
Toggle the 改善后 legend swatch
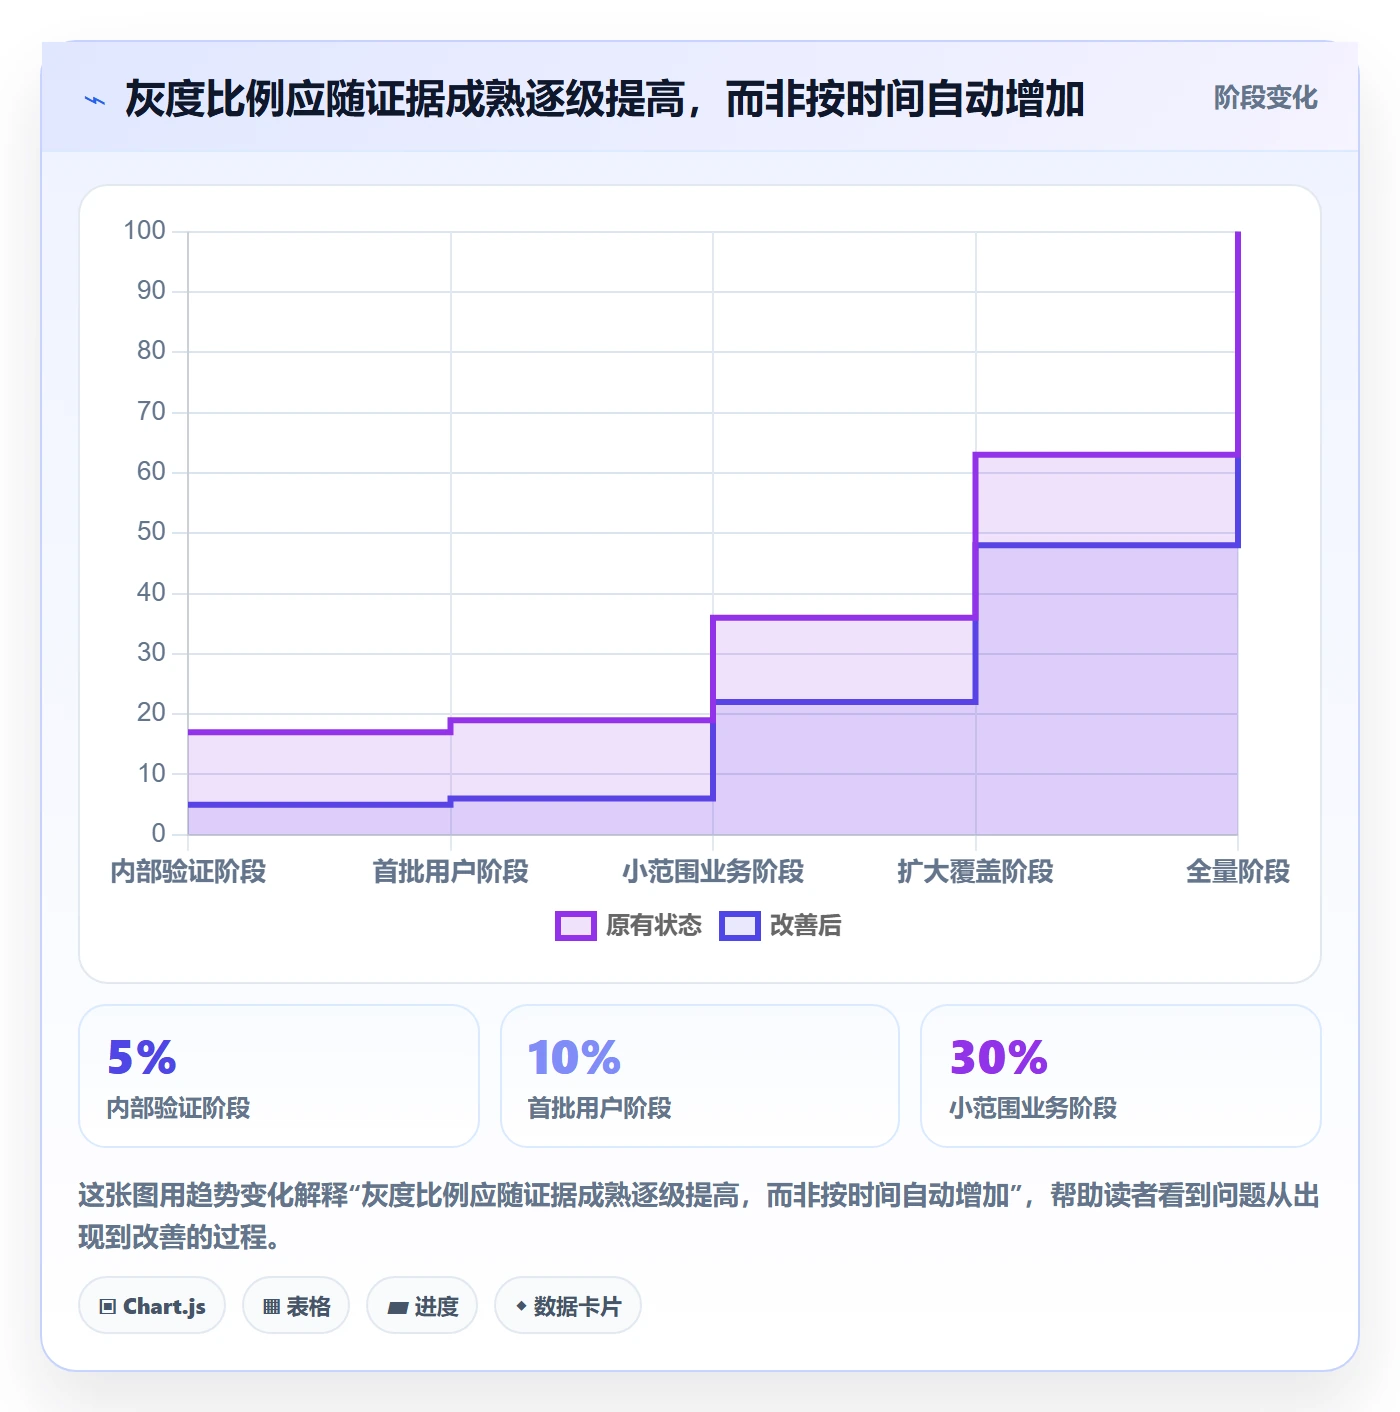(x=740, y=926)
